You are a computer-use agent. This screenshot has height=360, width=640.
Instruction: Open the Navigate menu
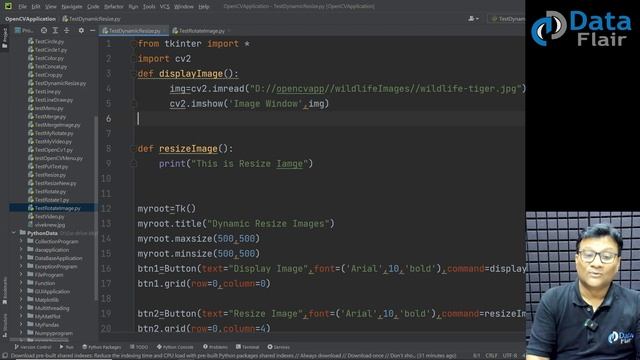[x=72, y=7]
